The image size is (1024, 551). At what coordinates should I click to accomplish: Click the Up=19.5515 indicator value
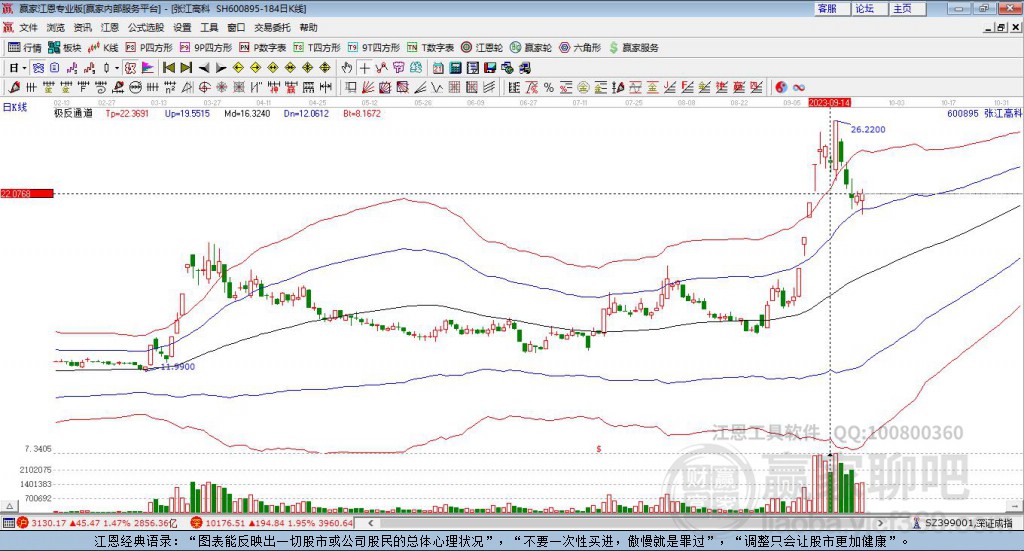(x=187, y=114)
